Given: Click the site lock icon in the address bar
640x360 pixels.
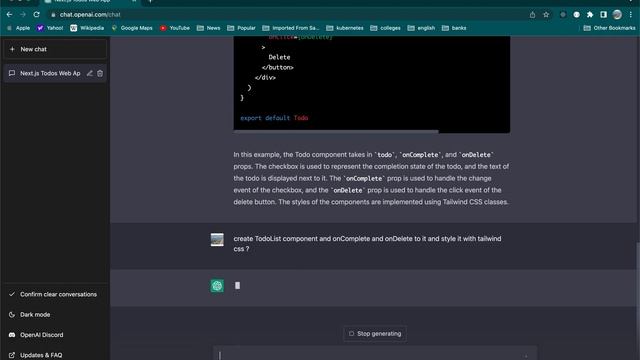Looking at the screenshot, I should click(x=53, y=15).
